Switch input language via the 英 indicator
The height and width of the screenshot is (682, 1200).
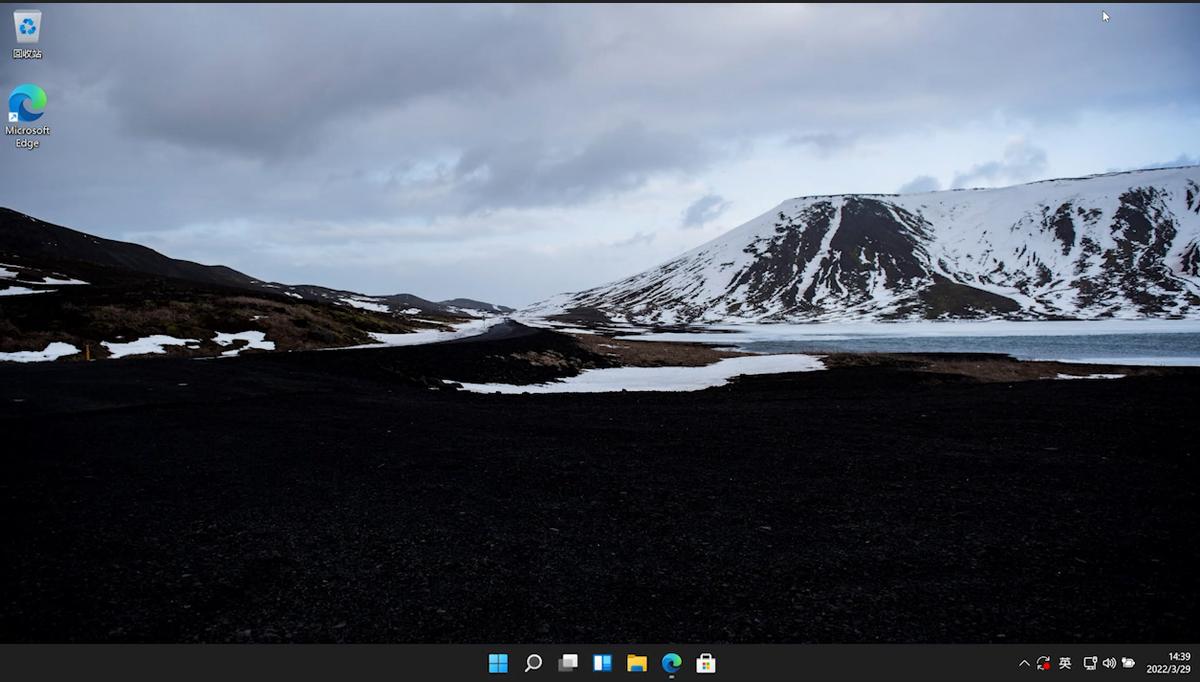[1065, 663]
